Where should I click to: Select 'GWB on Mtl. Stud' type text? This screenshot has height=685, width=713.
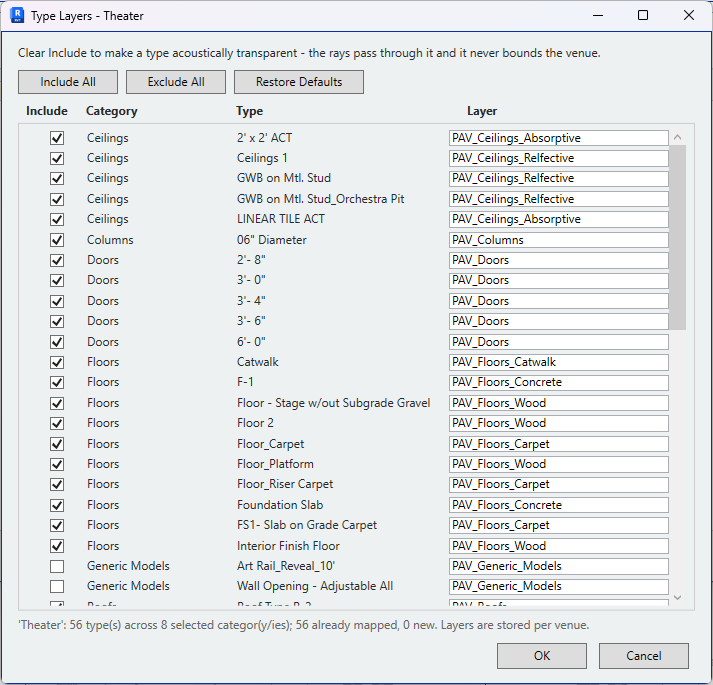coord(284,178)
